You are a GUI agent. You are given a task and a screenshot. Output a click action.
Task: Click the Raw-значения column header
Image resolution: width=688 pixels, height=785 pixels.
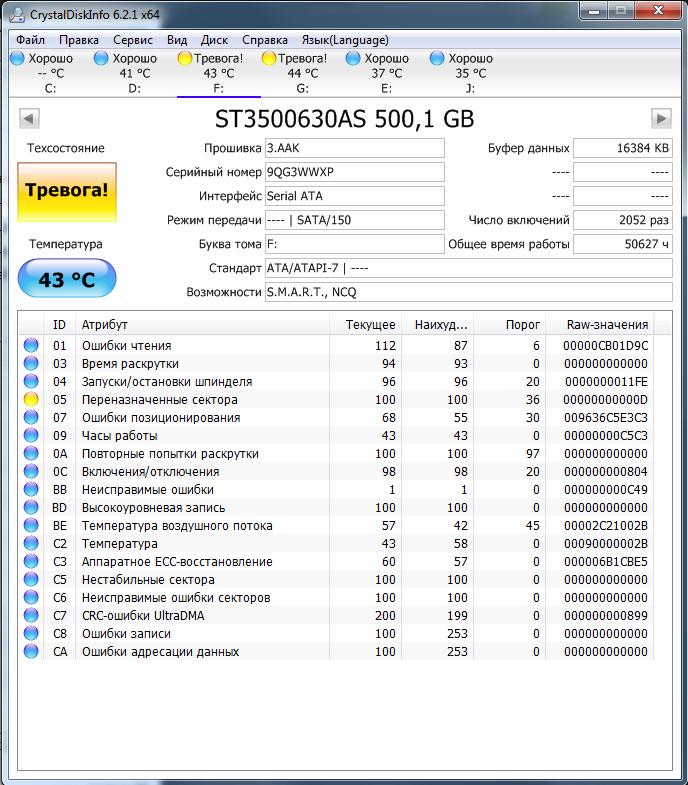click(609, 325)
